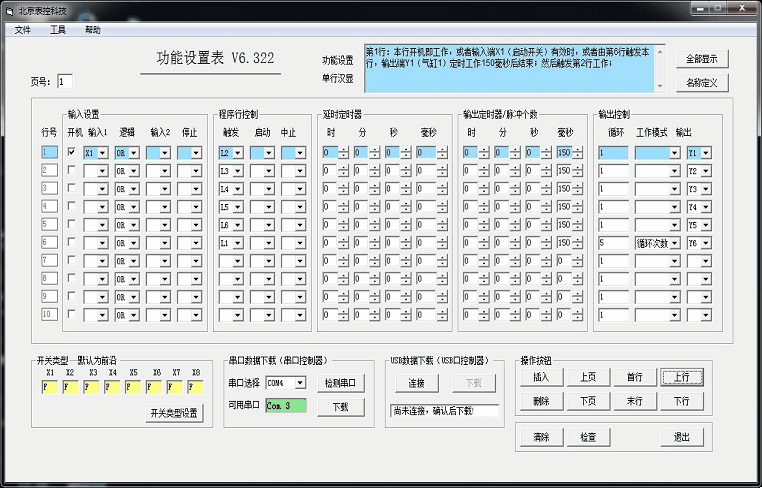Adjust 输出定时器 毫秒 stepper showing 150 in row 1
This screenshot has width=762, height=488.
(x=577, y=153)
